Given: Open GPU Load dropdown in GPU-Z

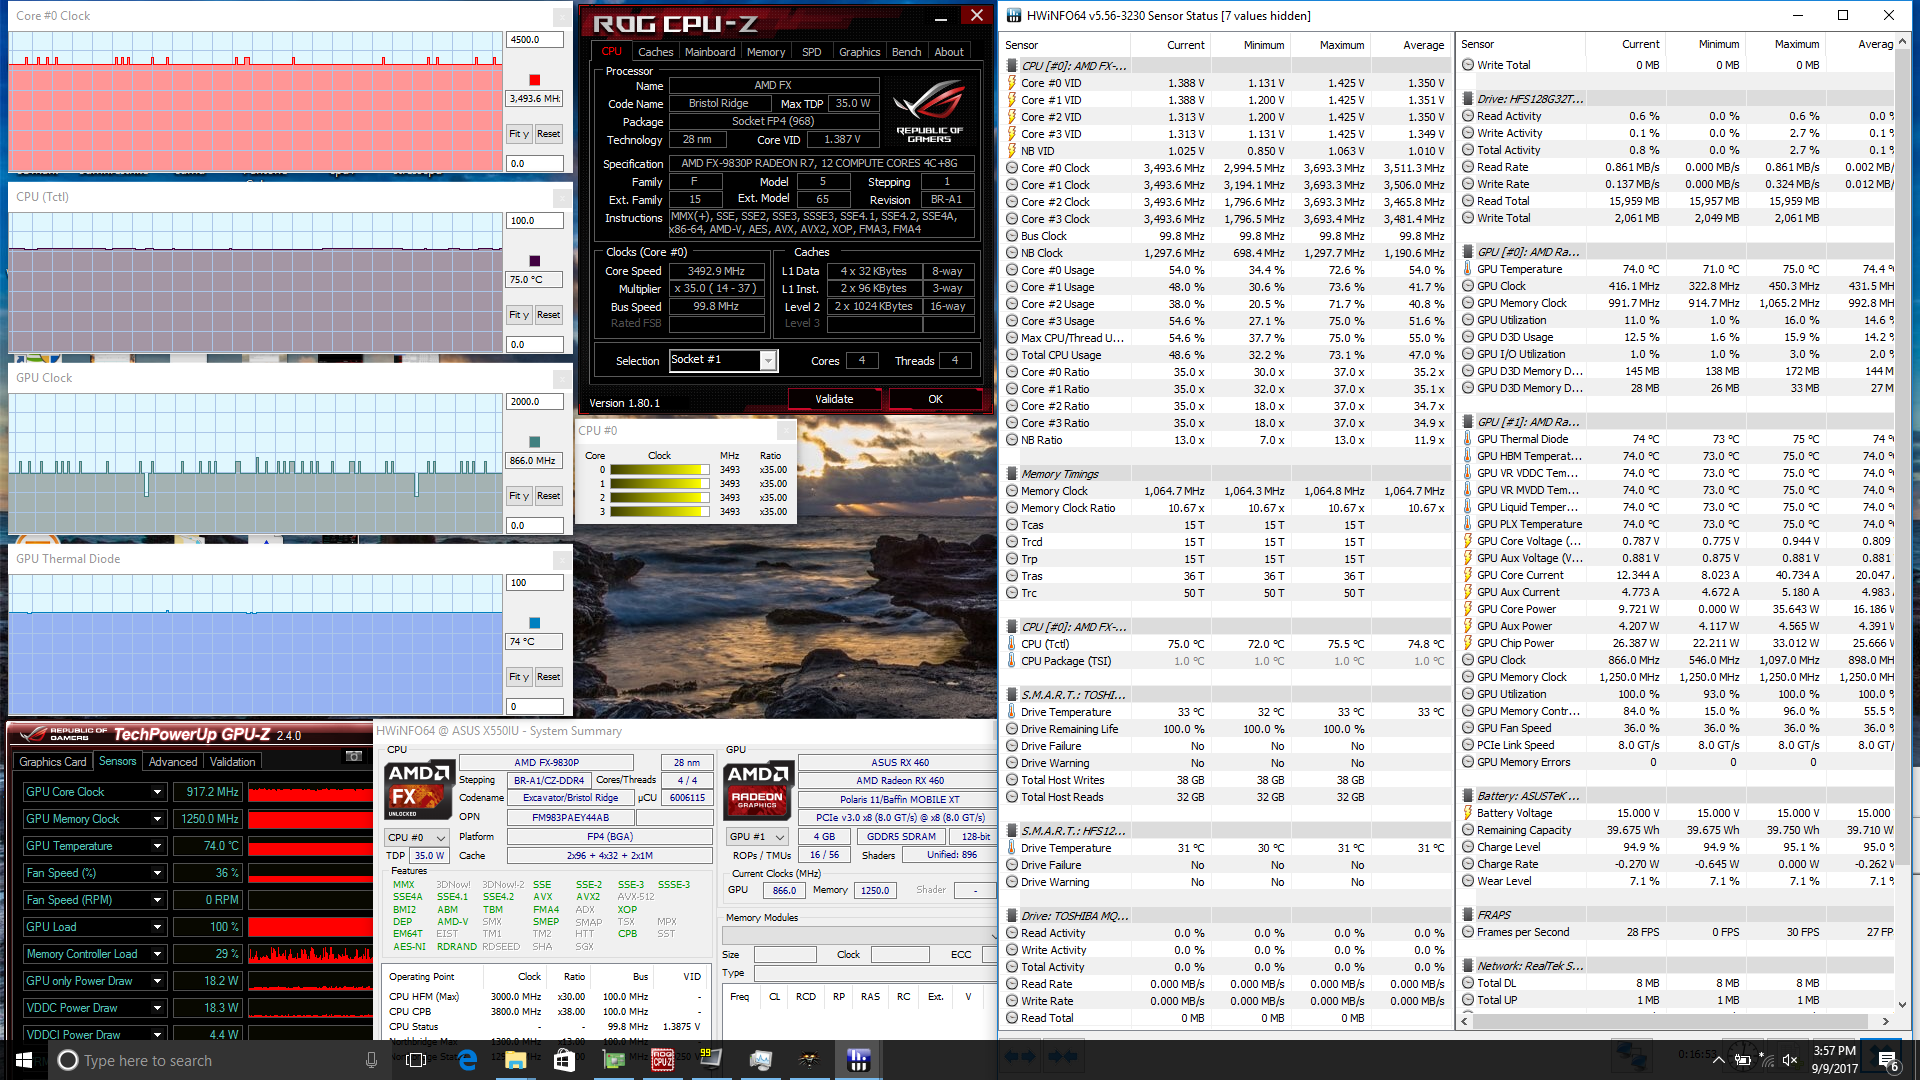Looking at the screenshot, I should click(x=157, y=927).
